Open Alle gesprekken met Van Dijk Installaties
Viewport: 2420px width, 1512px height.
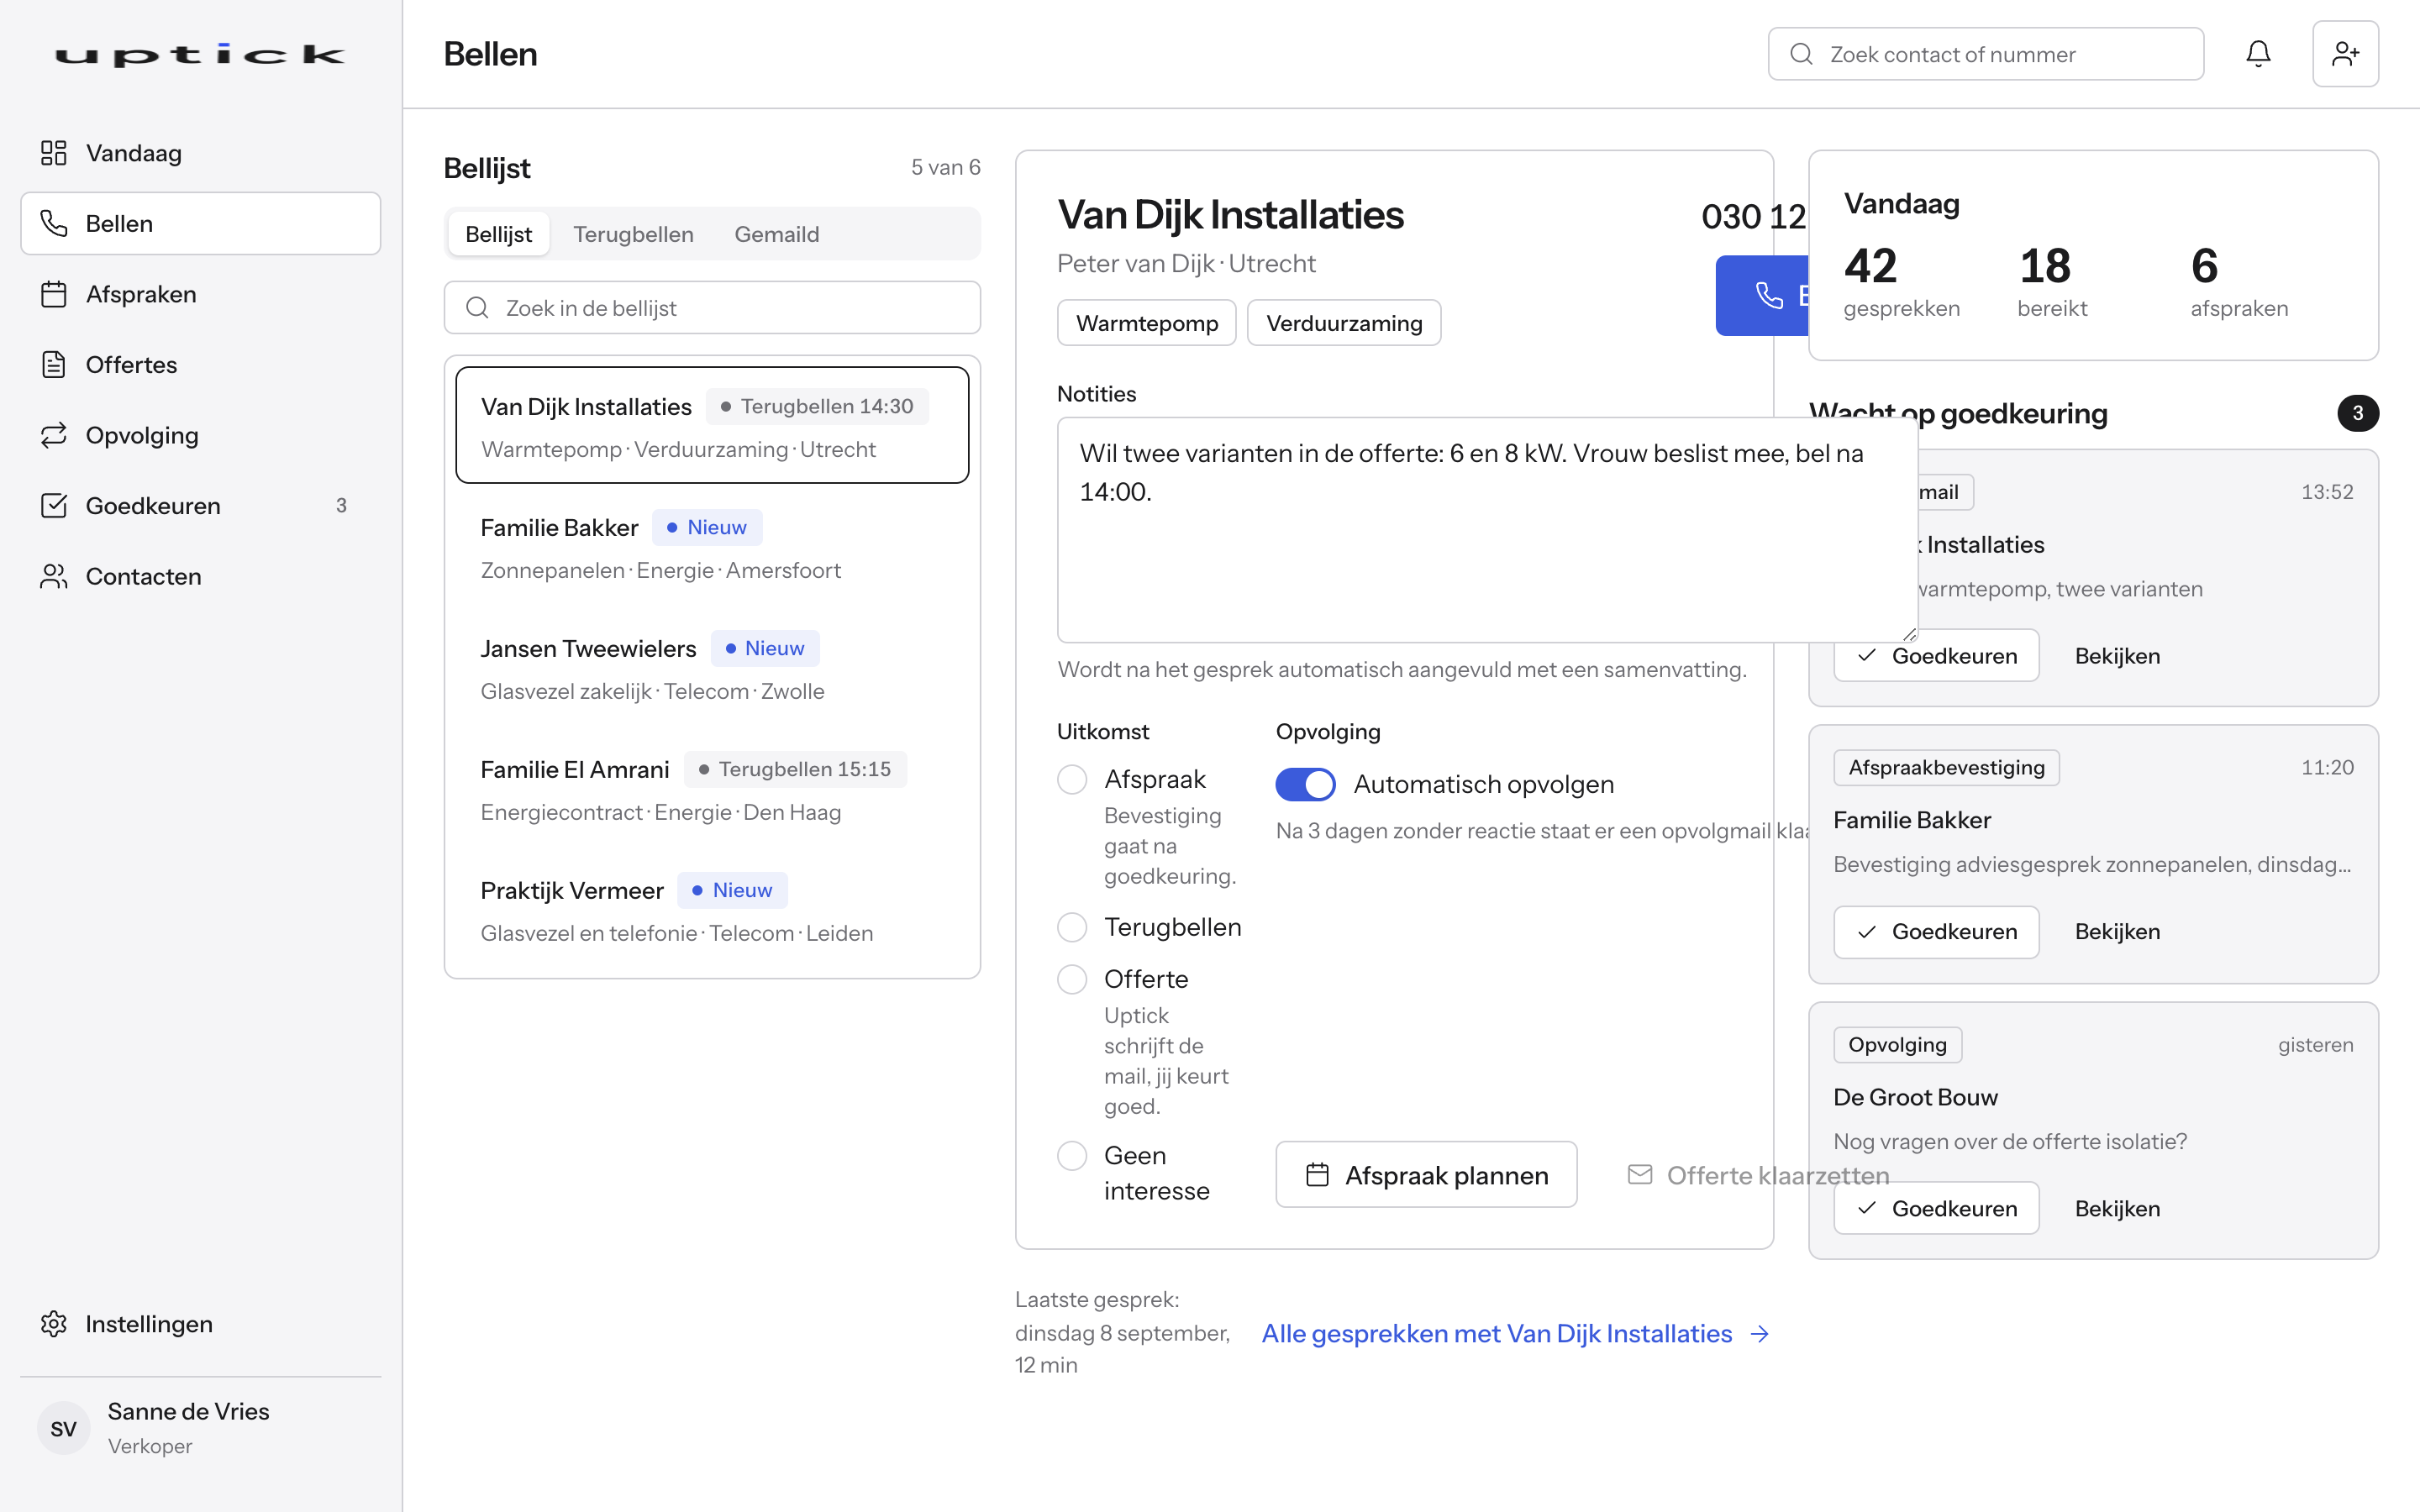1515,1333
